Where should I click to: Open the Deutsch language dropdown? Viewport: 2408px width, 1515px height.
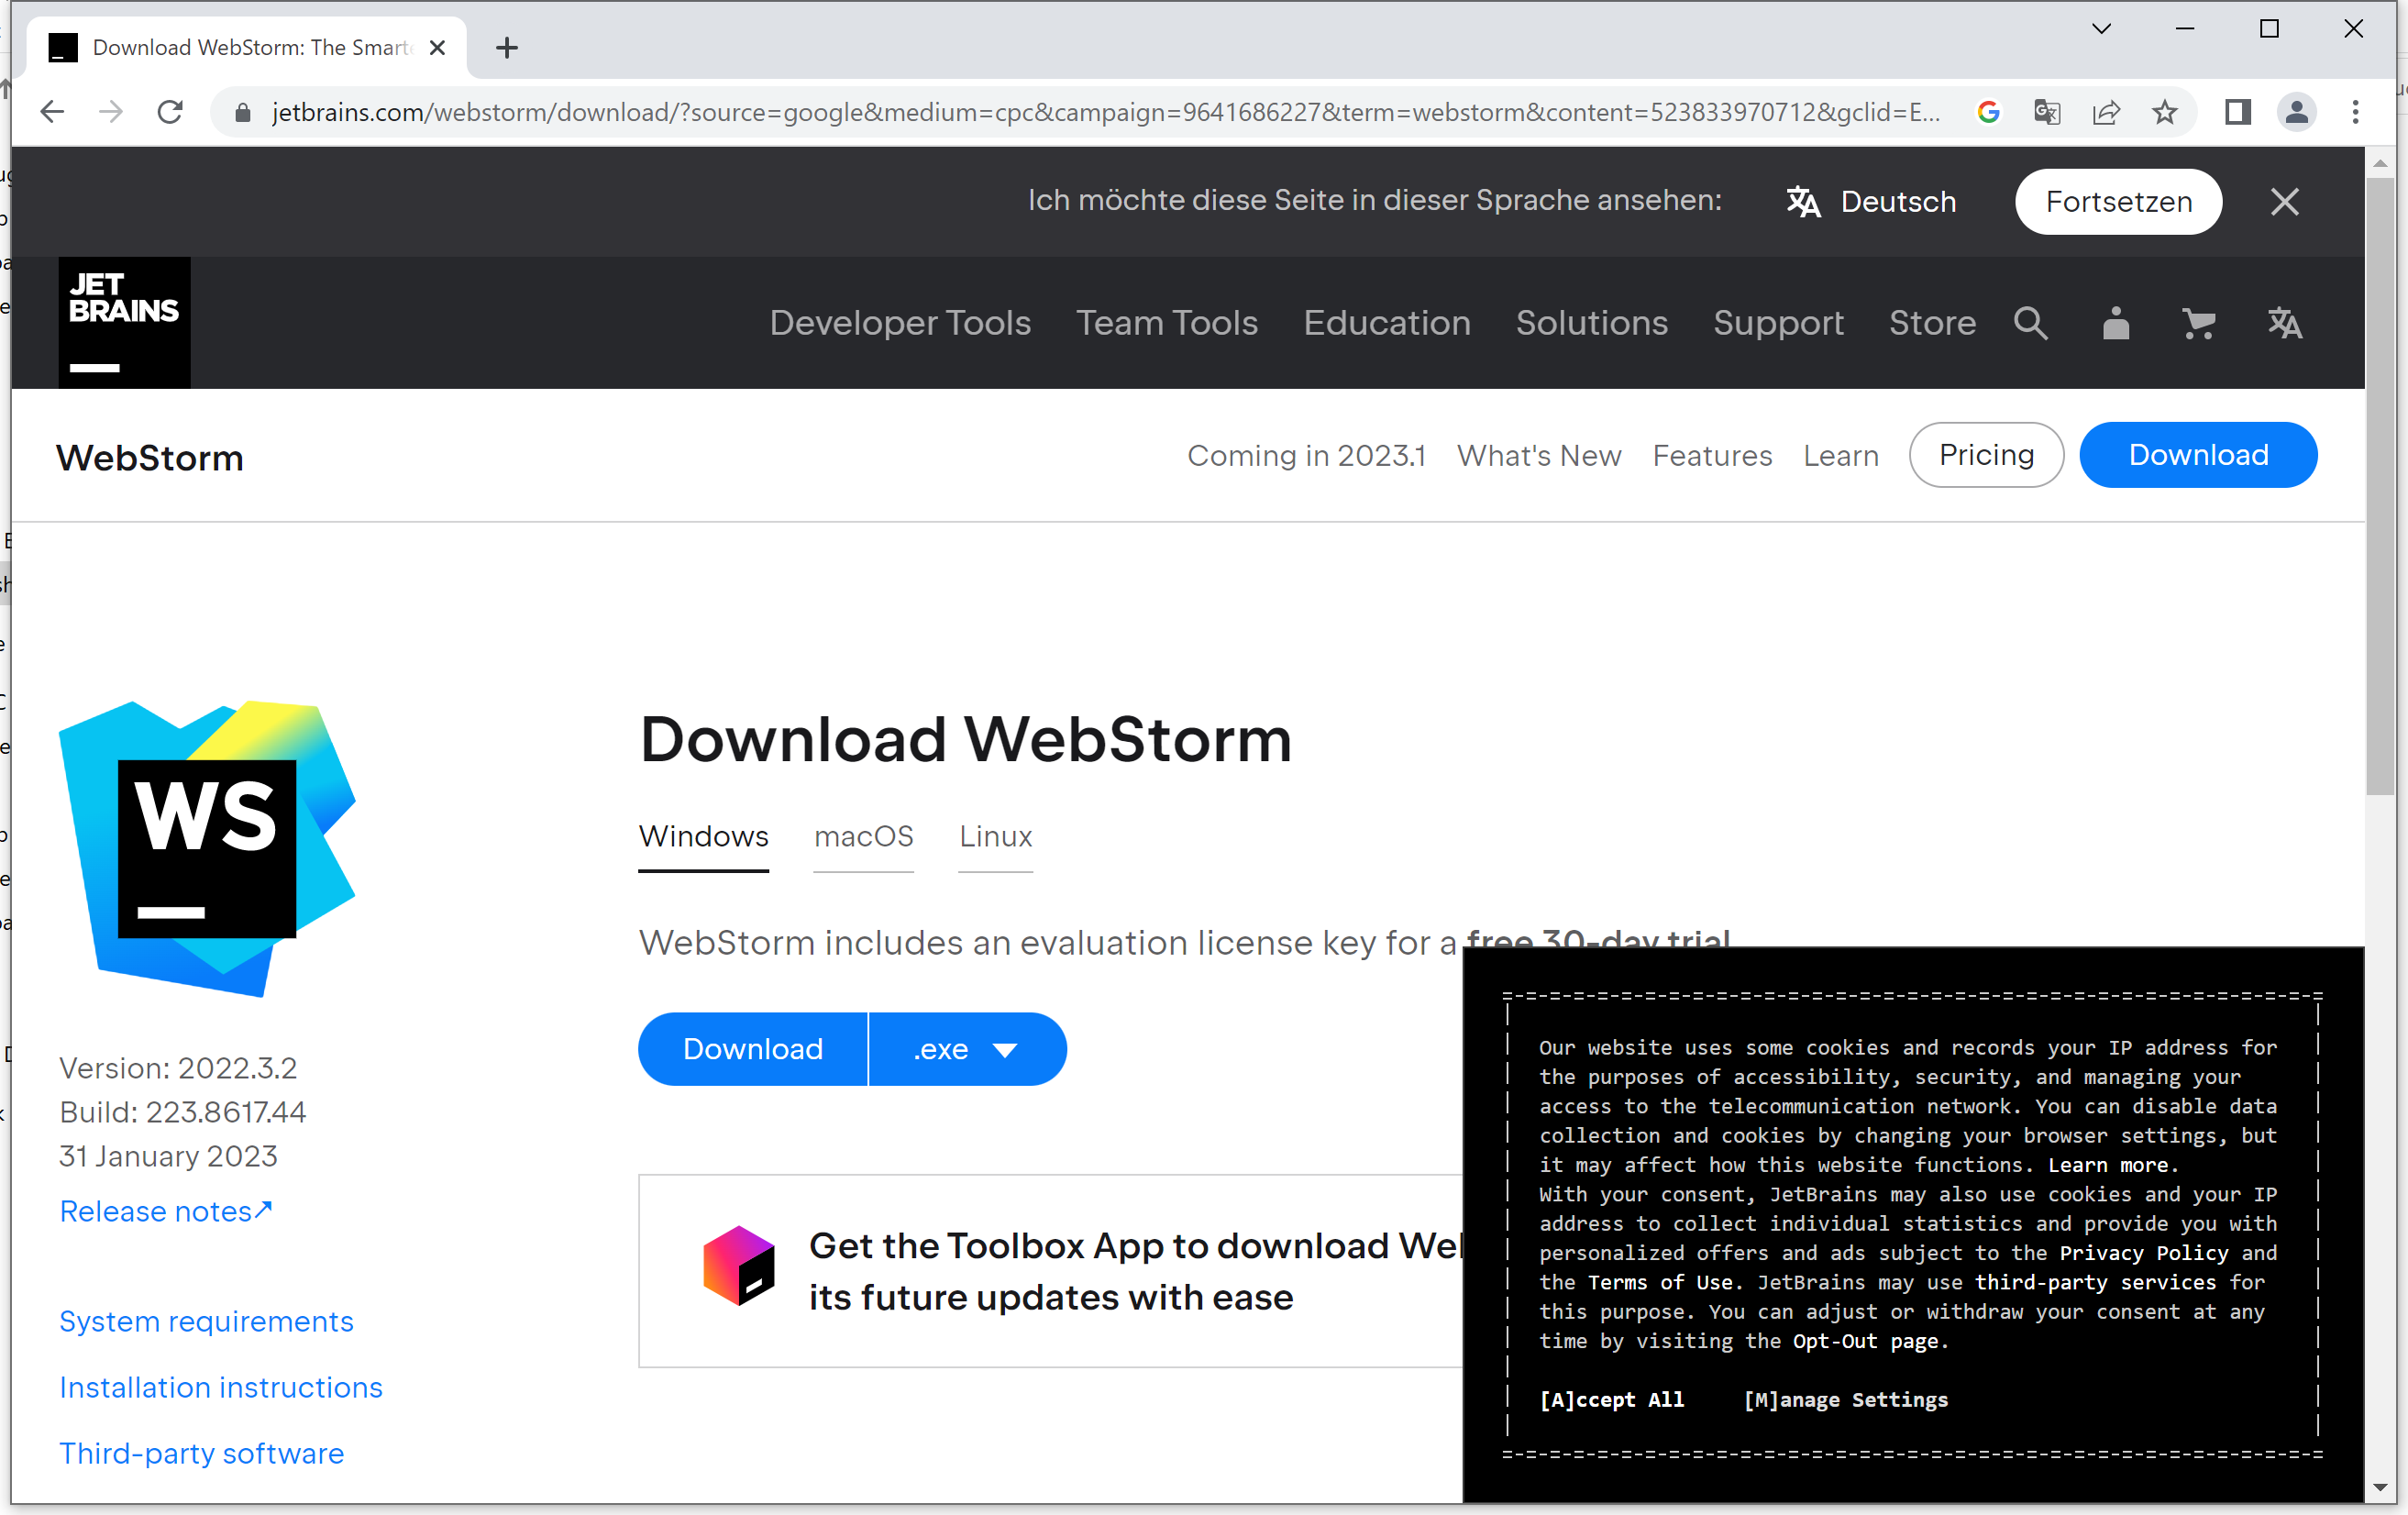click(1871, 201)
